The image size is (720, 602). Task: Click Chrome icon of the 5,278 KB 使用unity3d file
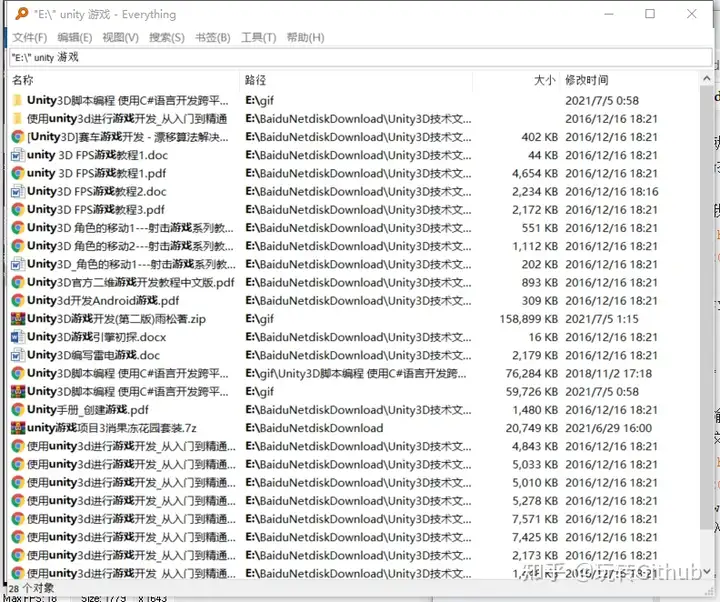click(x=17, y=501)
